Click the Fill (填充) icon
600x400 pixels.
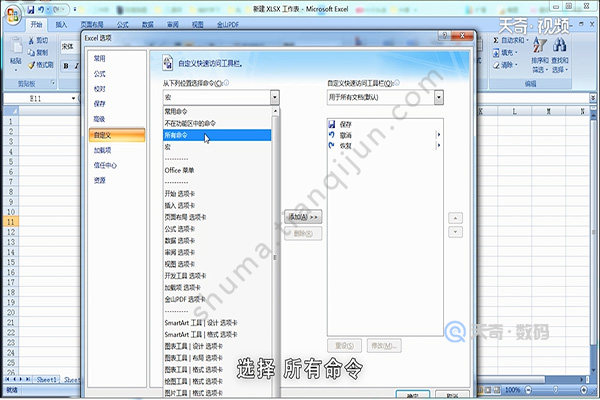coord(496,52)
